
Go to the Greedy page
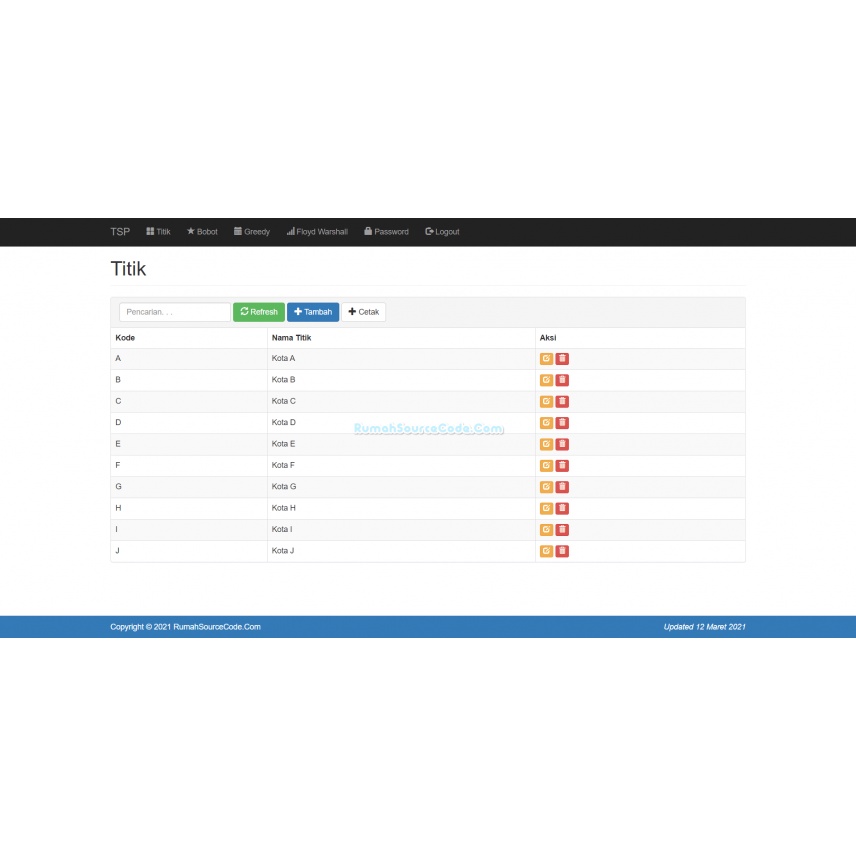[252, 231]
